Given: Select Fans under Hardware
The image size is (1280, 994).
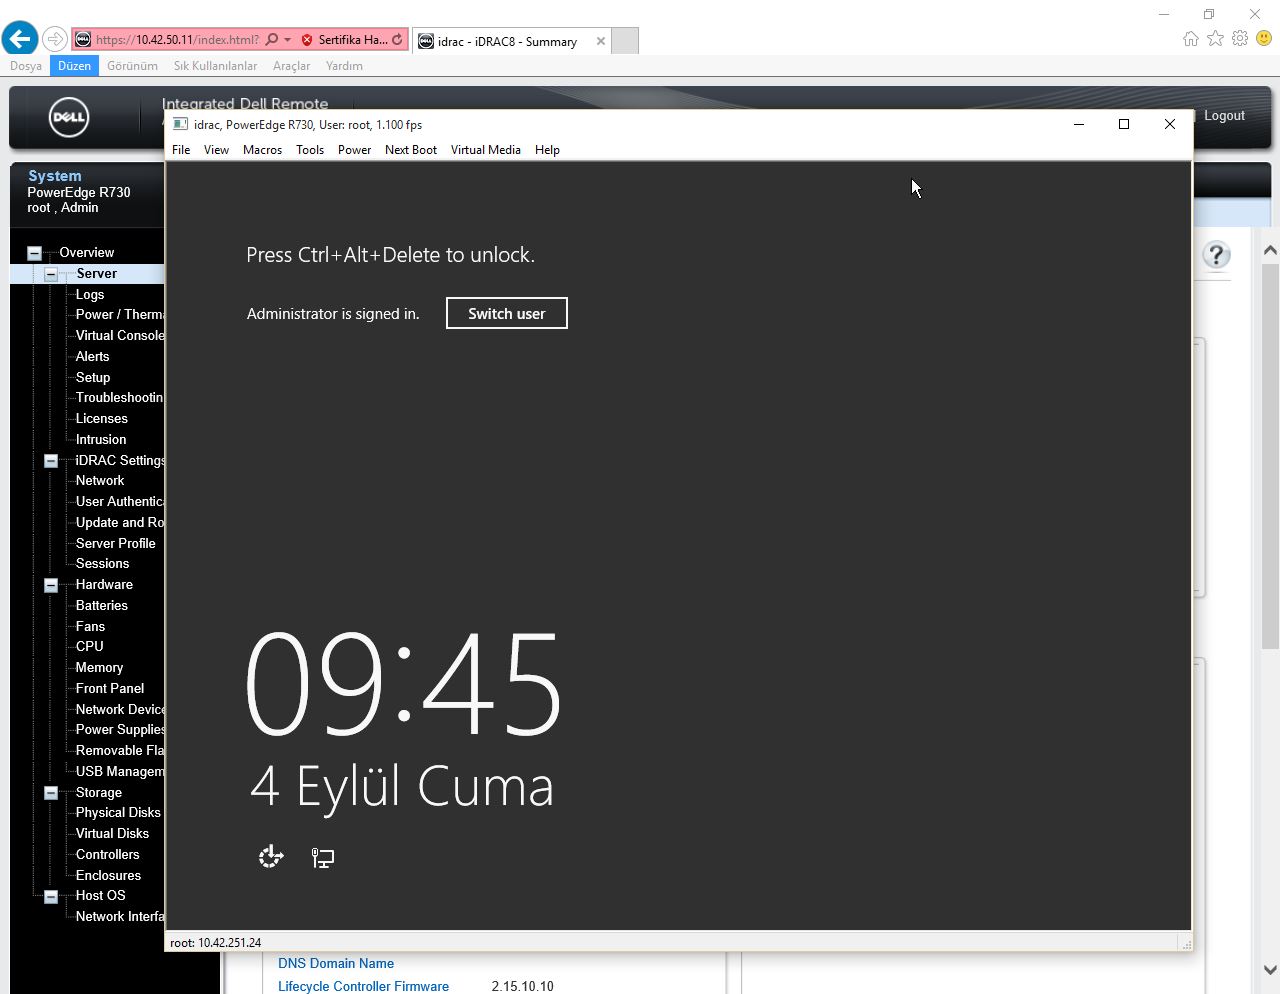Looking at the screenshot, I should pyautogui.click(x=90, y=627).
